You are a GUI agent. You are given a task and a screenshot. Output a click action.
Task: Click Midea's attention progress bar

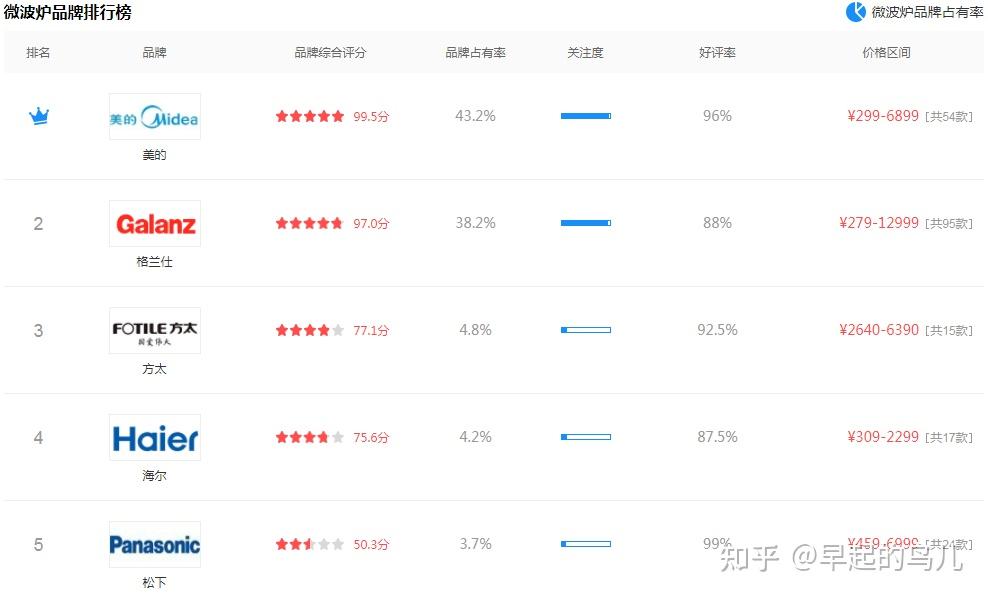586,116
